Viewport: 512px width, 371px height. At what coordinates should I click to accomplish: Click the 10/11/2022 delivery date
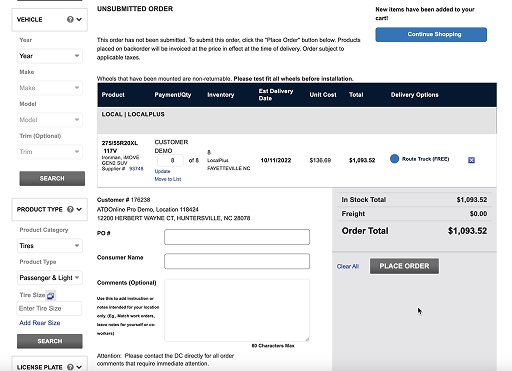click(x=276, y=160)
